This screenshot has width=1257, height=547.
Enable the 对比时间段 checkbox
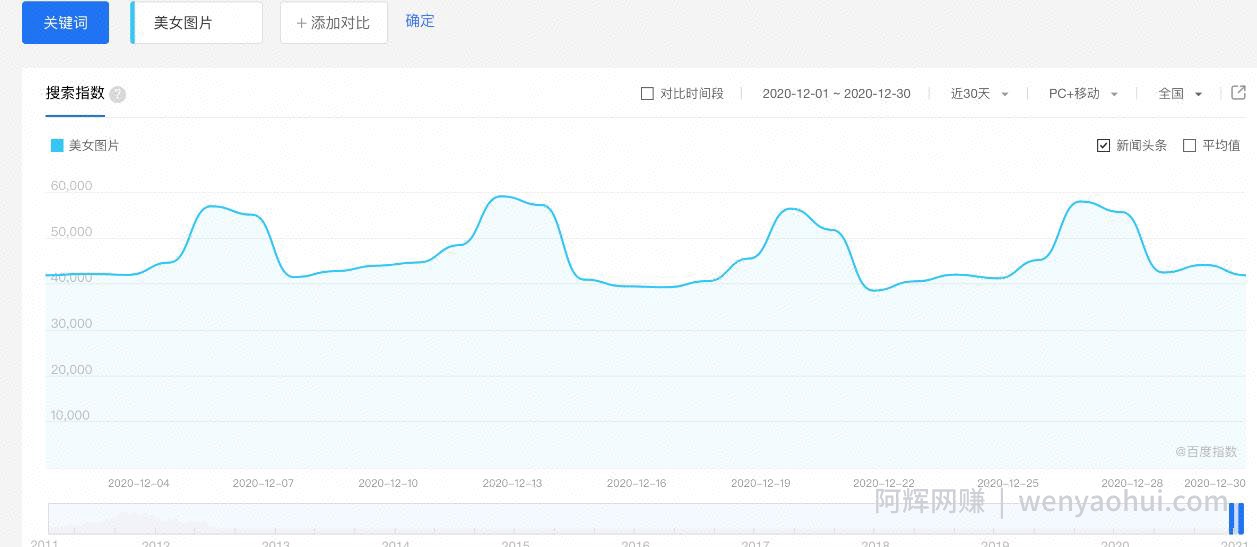[x=647, y=94]
